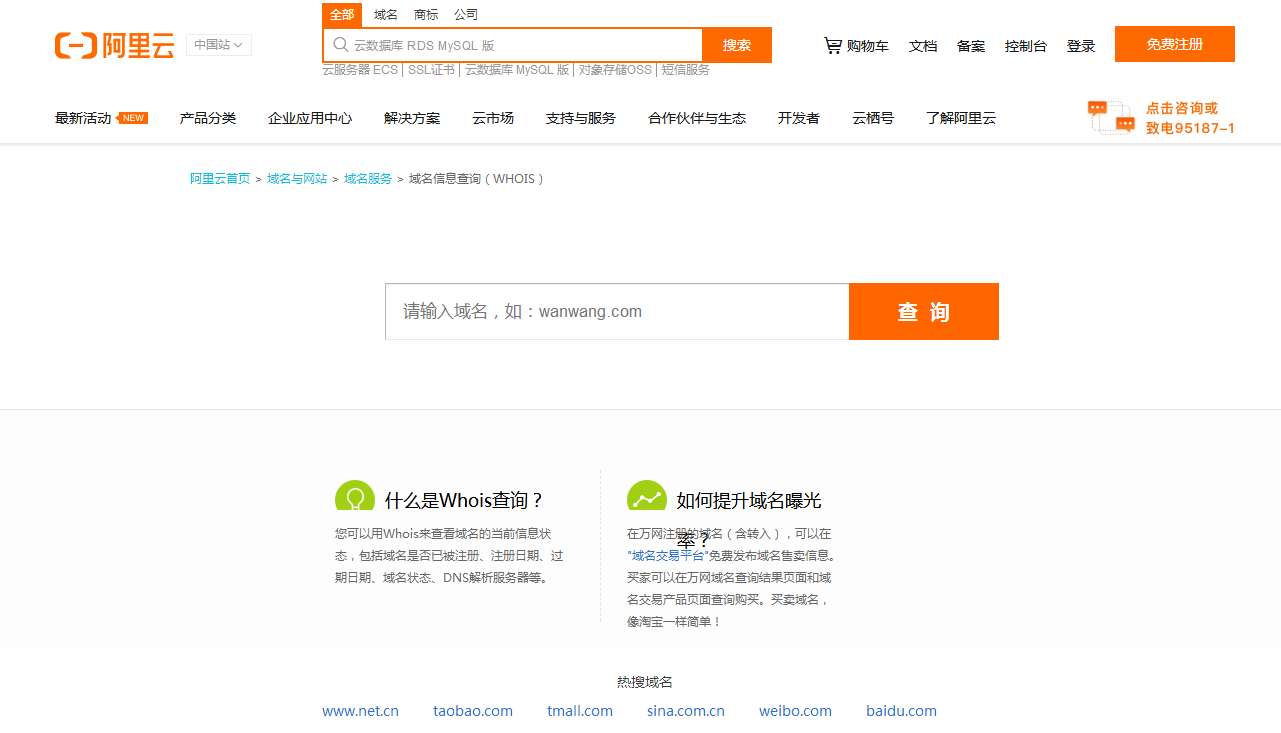Open the 文档 link
Viewport: 1281px width, 733px height.
pos(923,46)
